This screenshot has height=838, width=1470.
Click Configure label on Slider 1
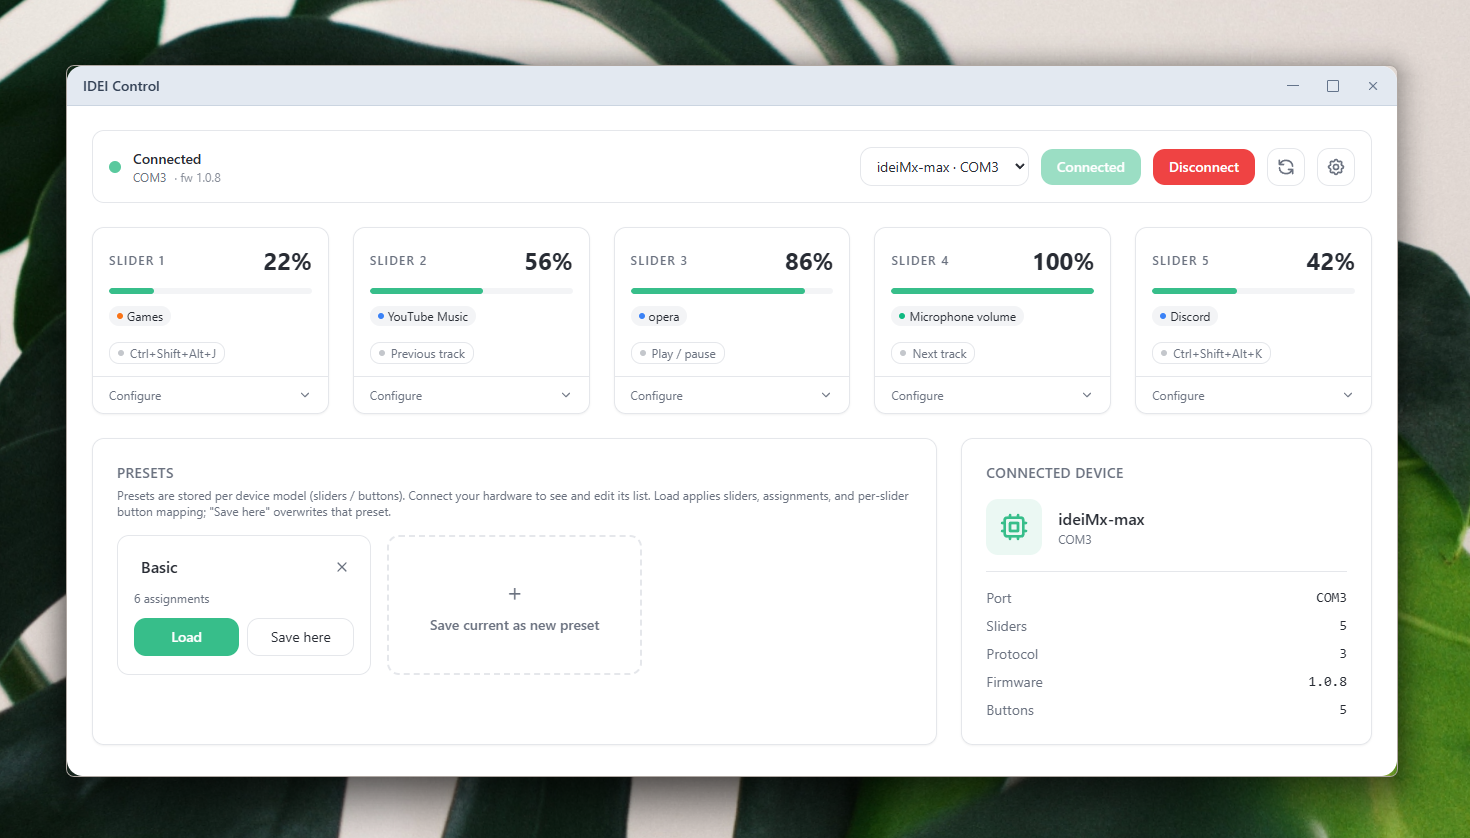coord(135,396)
